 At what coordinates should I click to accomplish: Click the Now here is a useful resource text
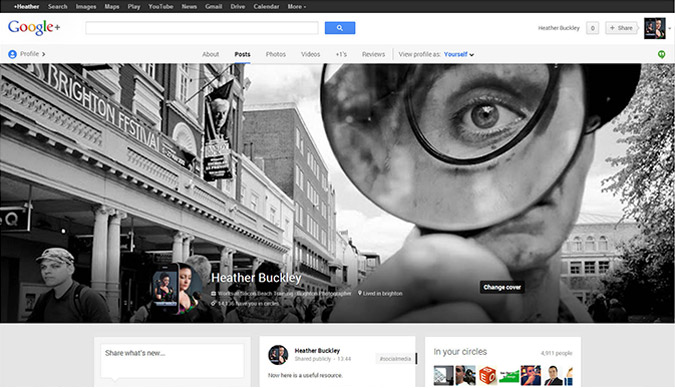click(305, 376)
